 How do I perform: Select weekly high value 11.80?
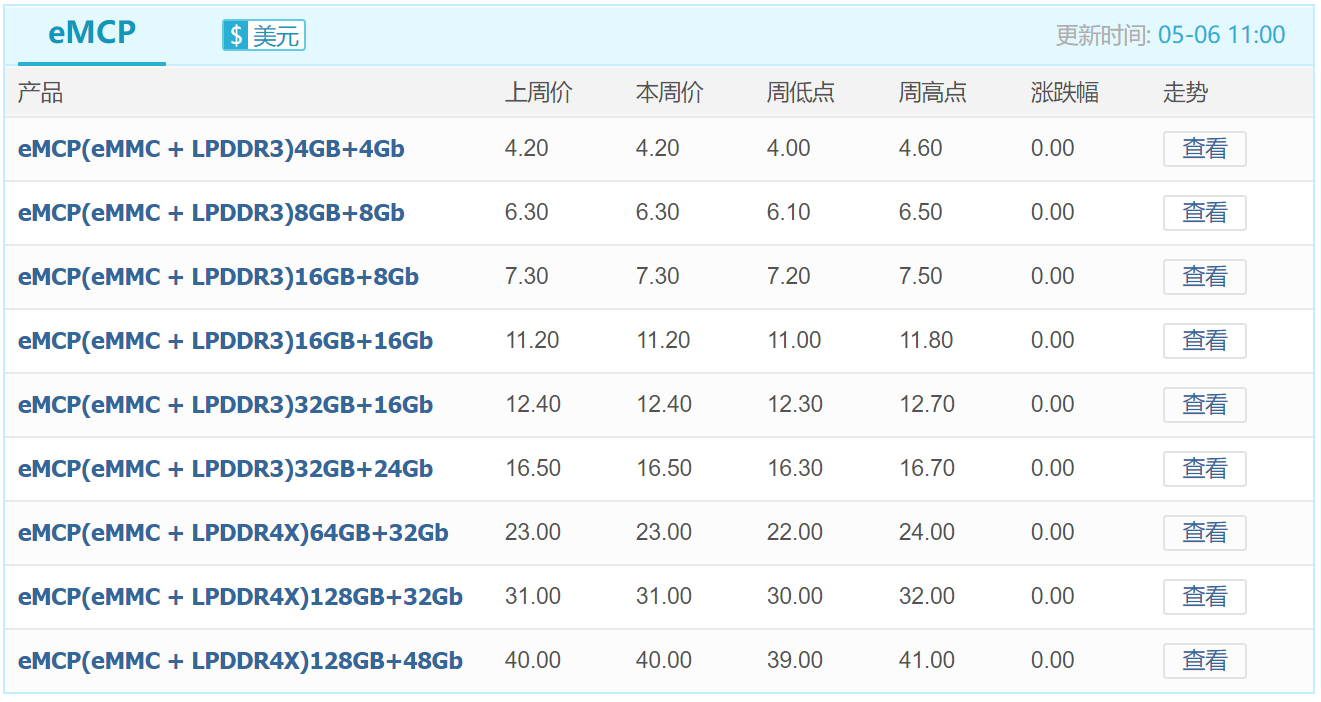(926, 340)
